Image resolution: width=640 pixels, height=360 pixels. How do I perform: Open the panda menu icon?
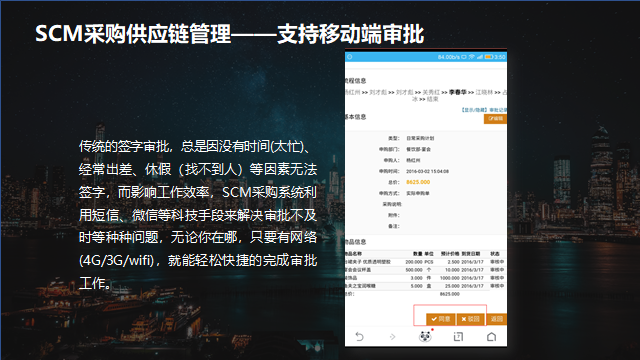coord(425,336)
